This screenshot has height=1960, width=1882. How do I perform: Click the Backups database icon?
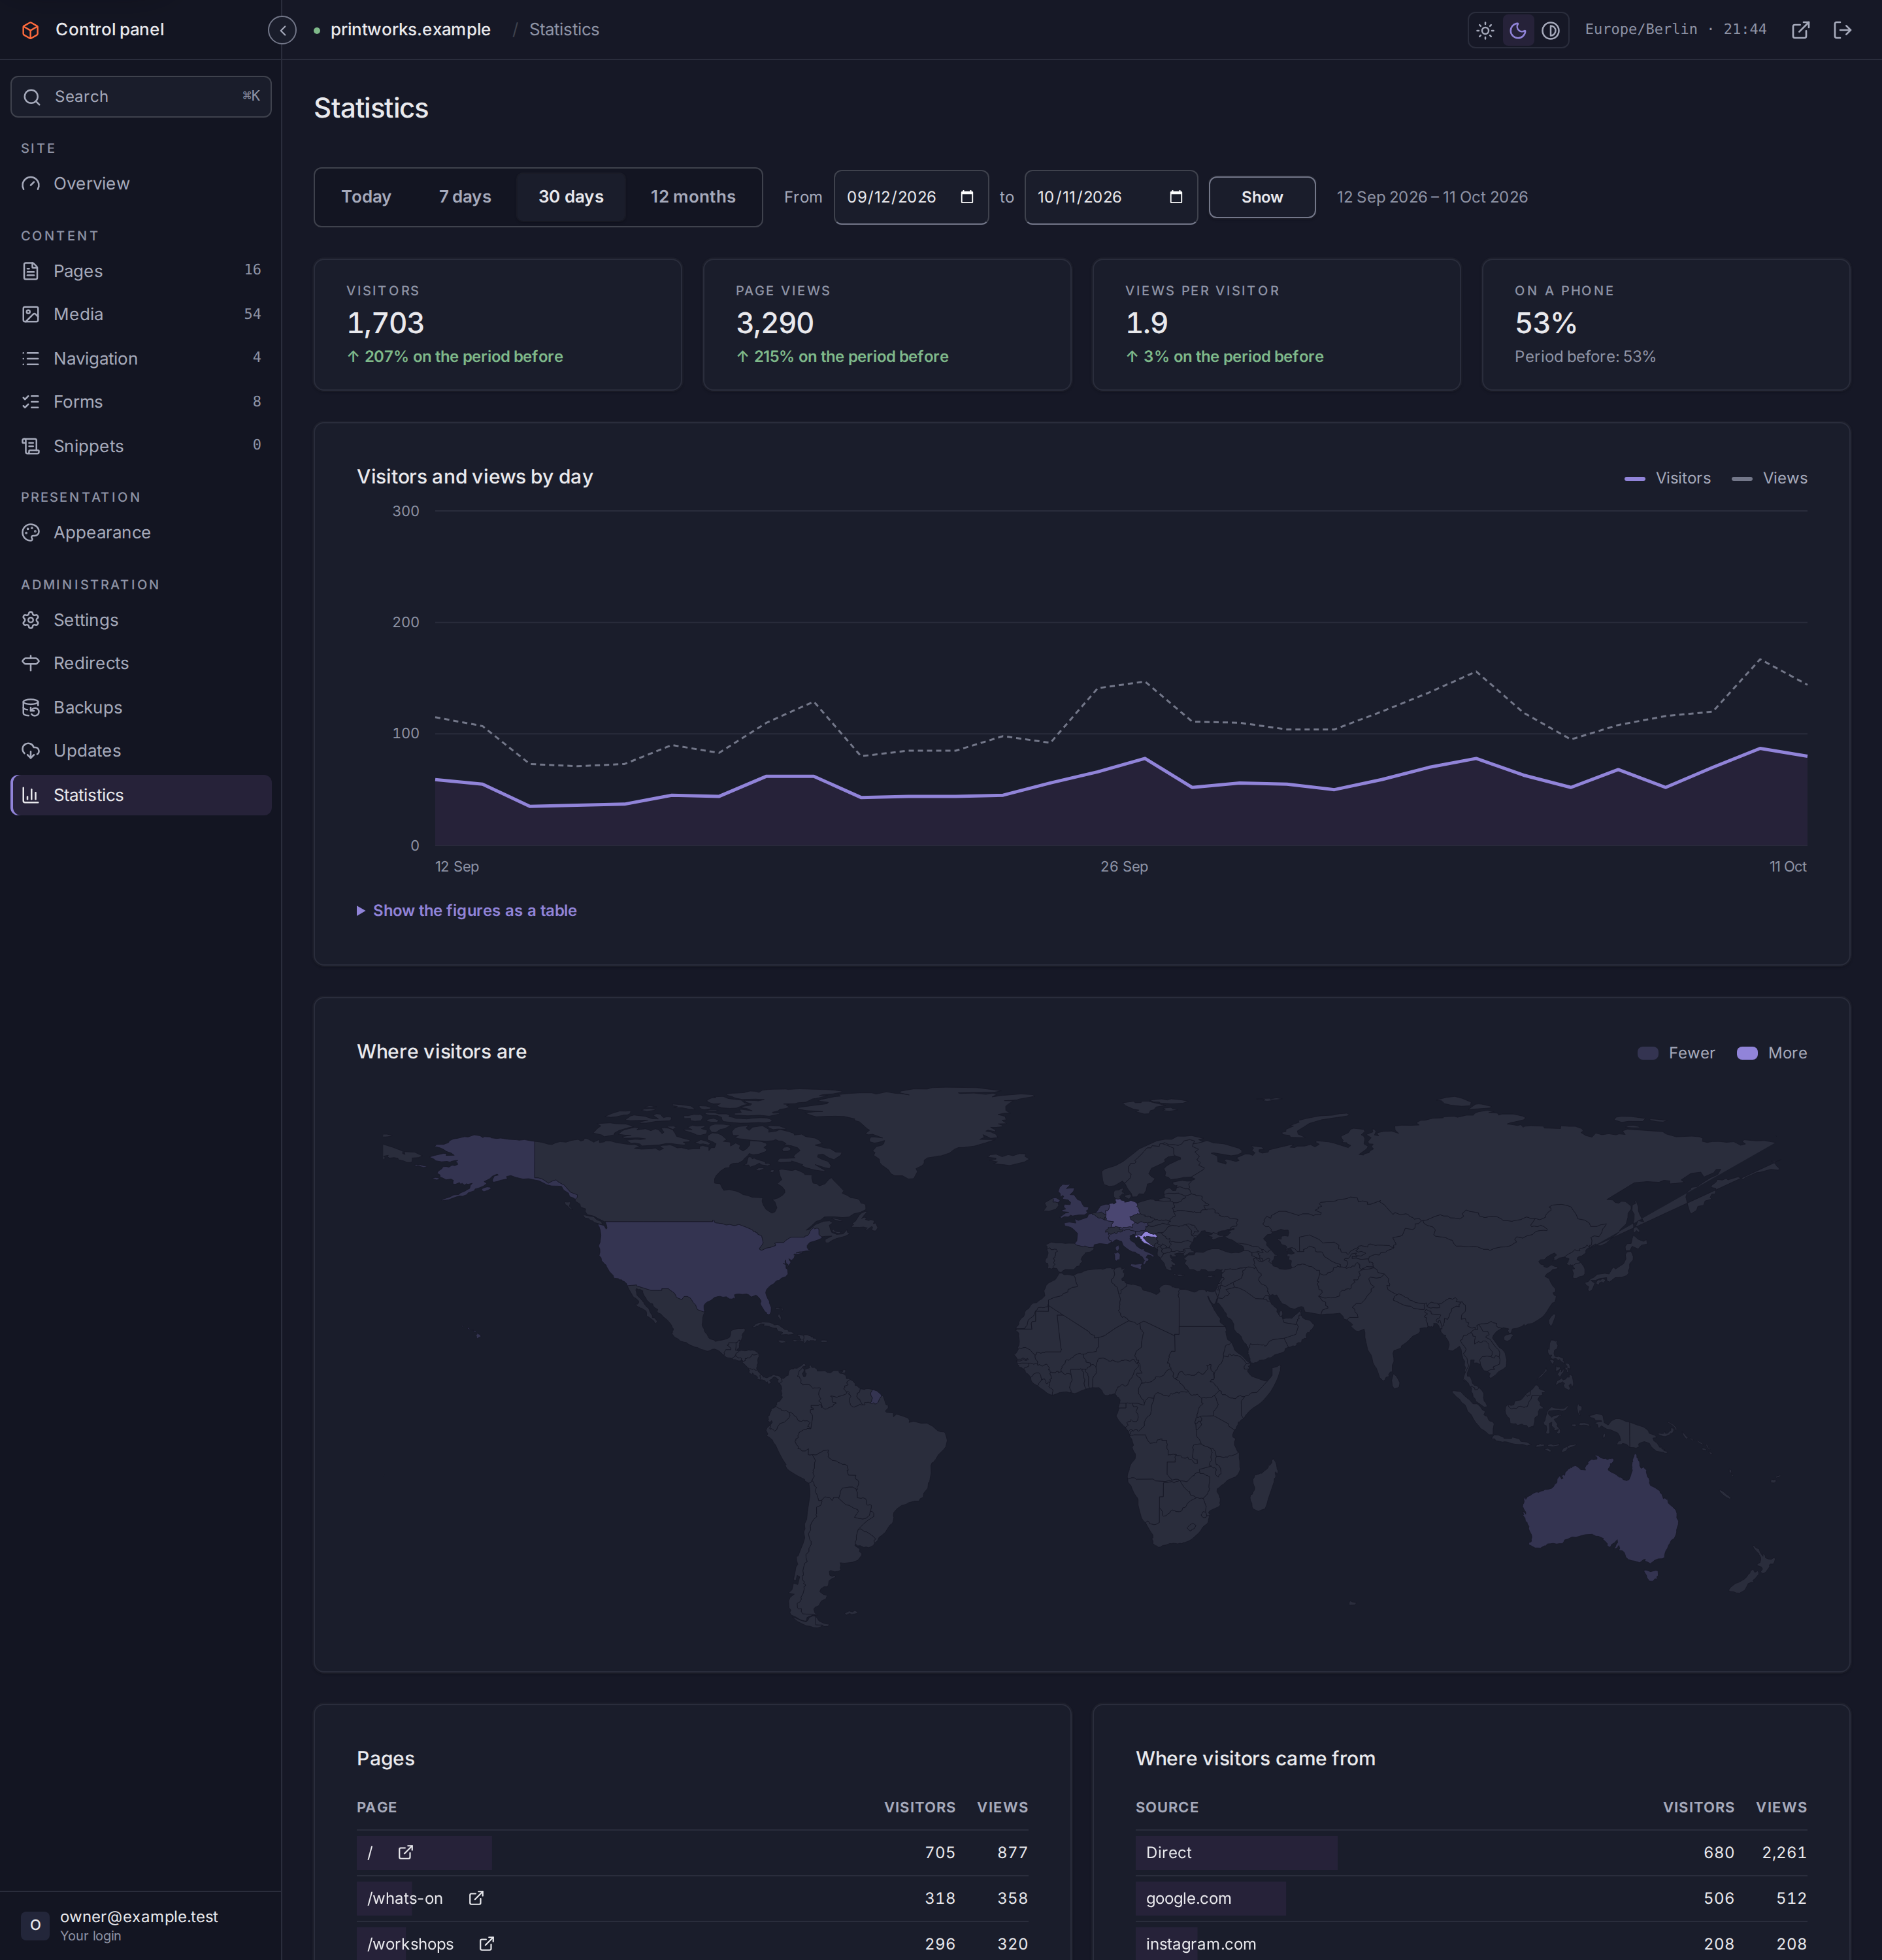[31, 707]
